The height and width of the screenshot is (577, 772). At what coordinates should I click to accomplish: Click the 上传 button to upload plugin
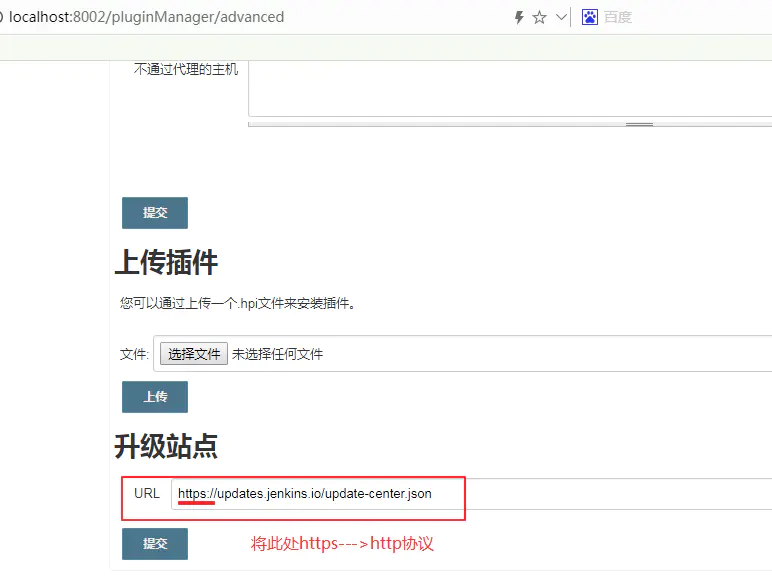(x=155, y=397)
